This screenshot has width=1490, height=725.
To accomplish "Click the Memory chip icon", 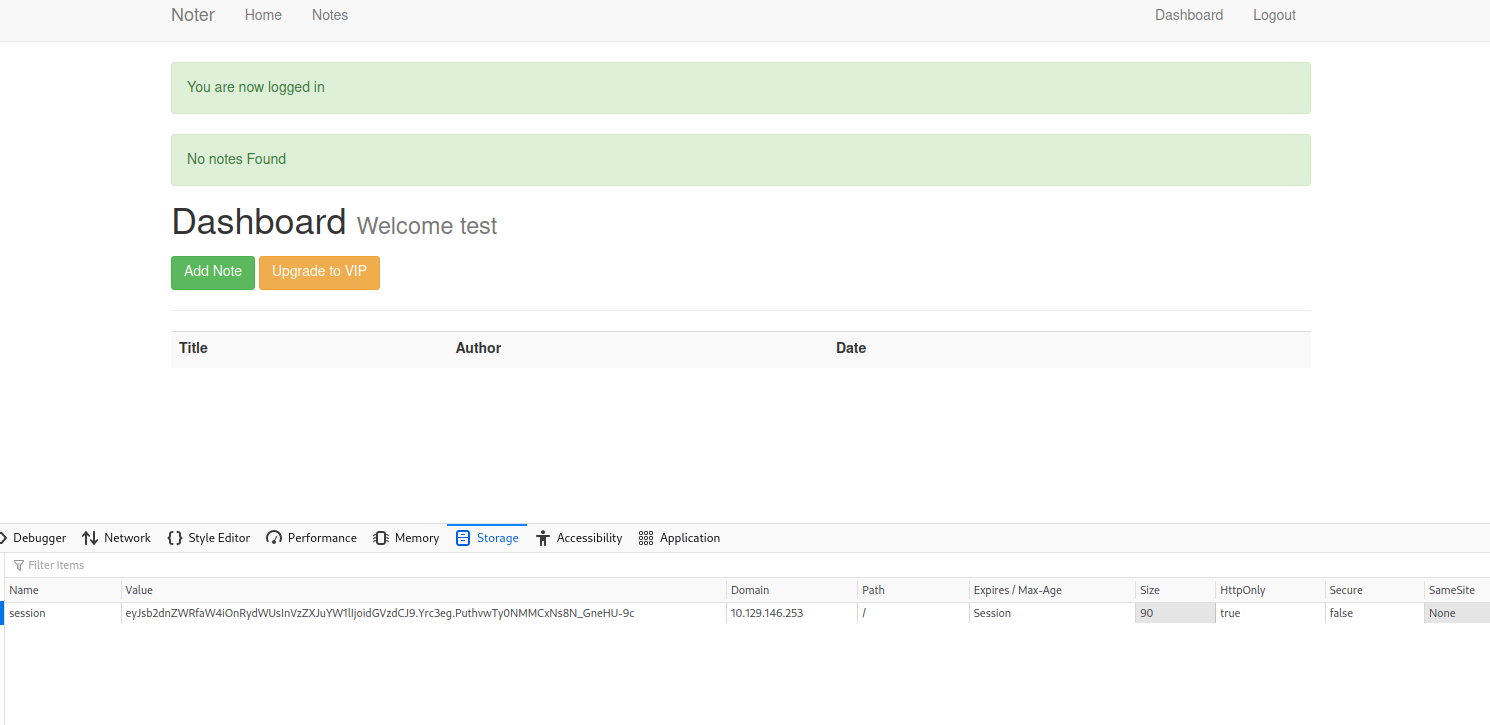I will click(381, 538).
